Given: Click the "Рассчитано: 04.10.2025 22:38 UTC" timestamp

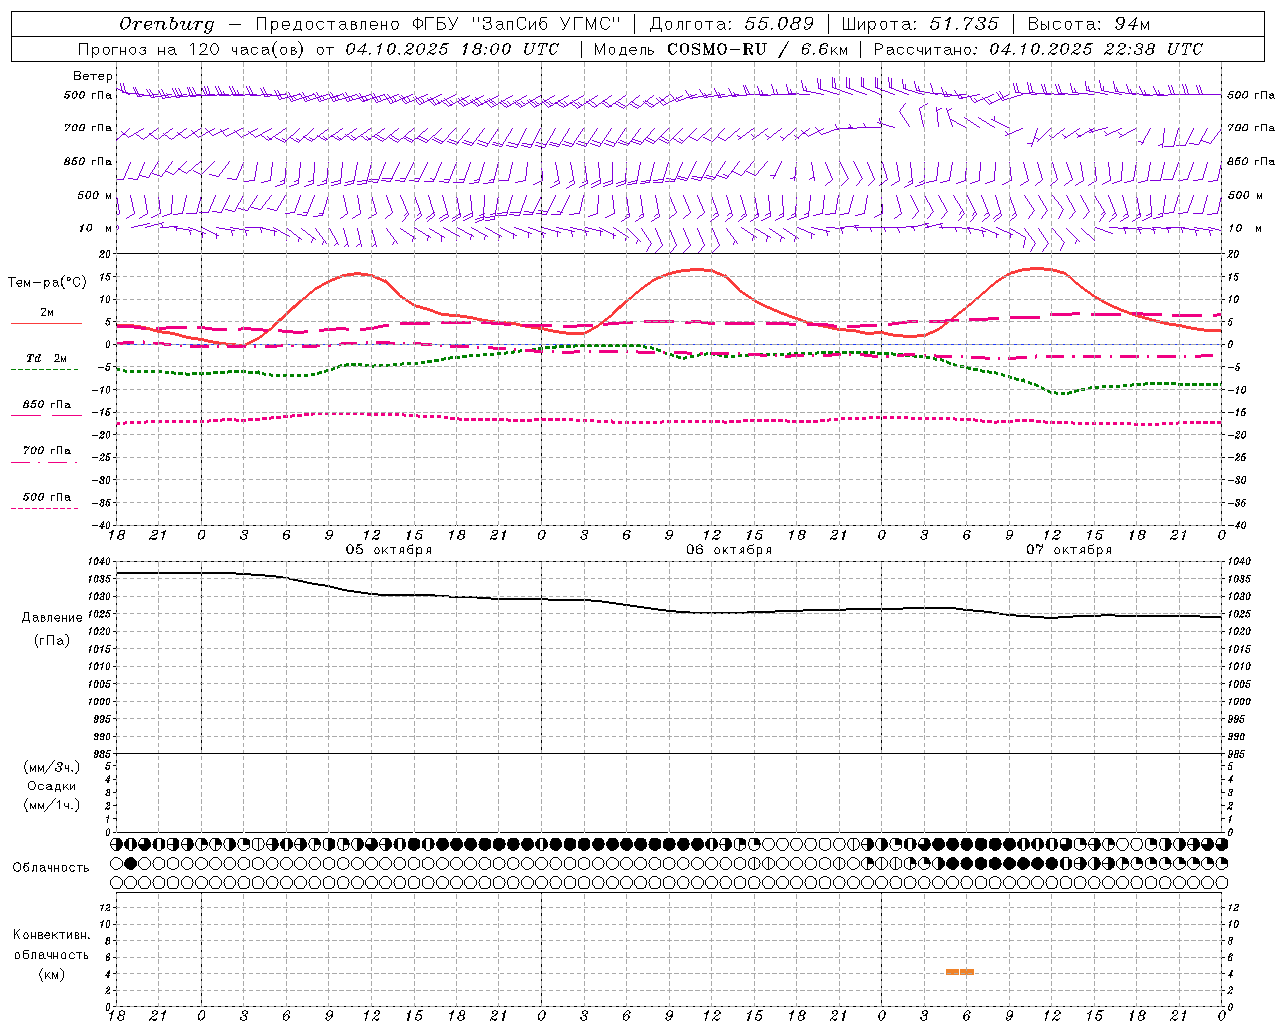Looking at the screenshot, I should click(1038, 49).
